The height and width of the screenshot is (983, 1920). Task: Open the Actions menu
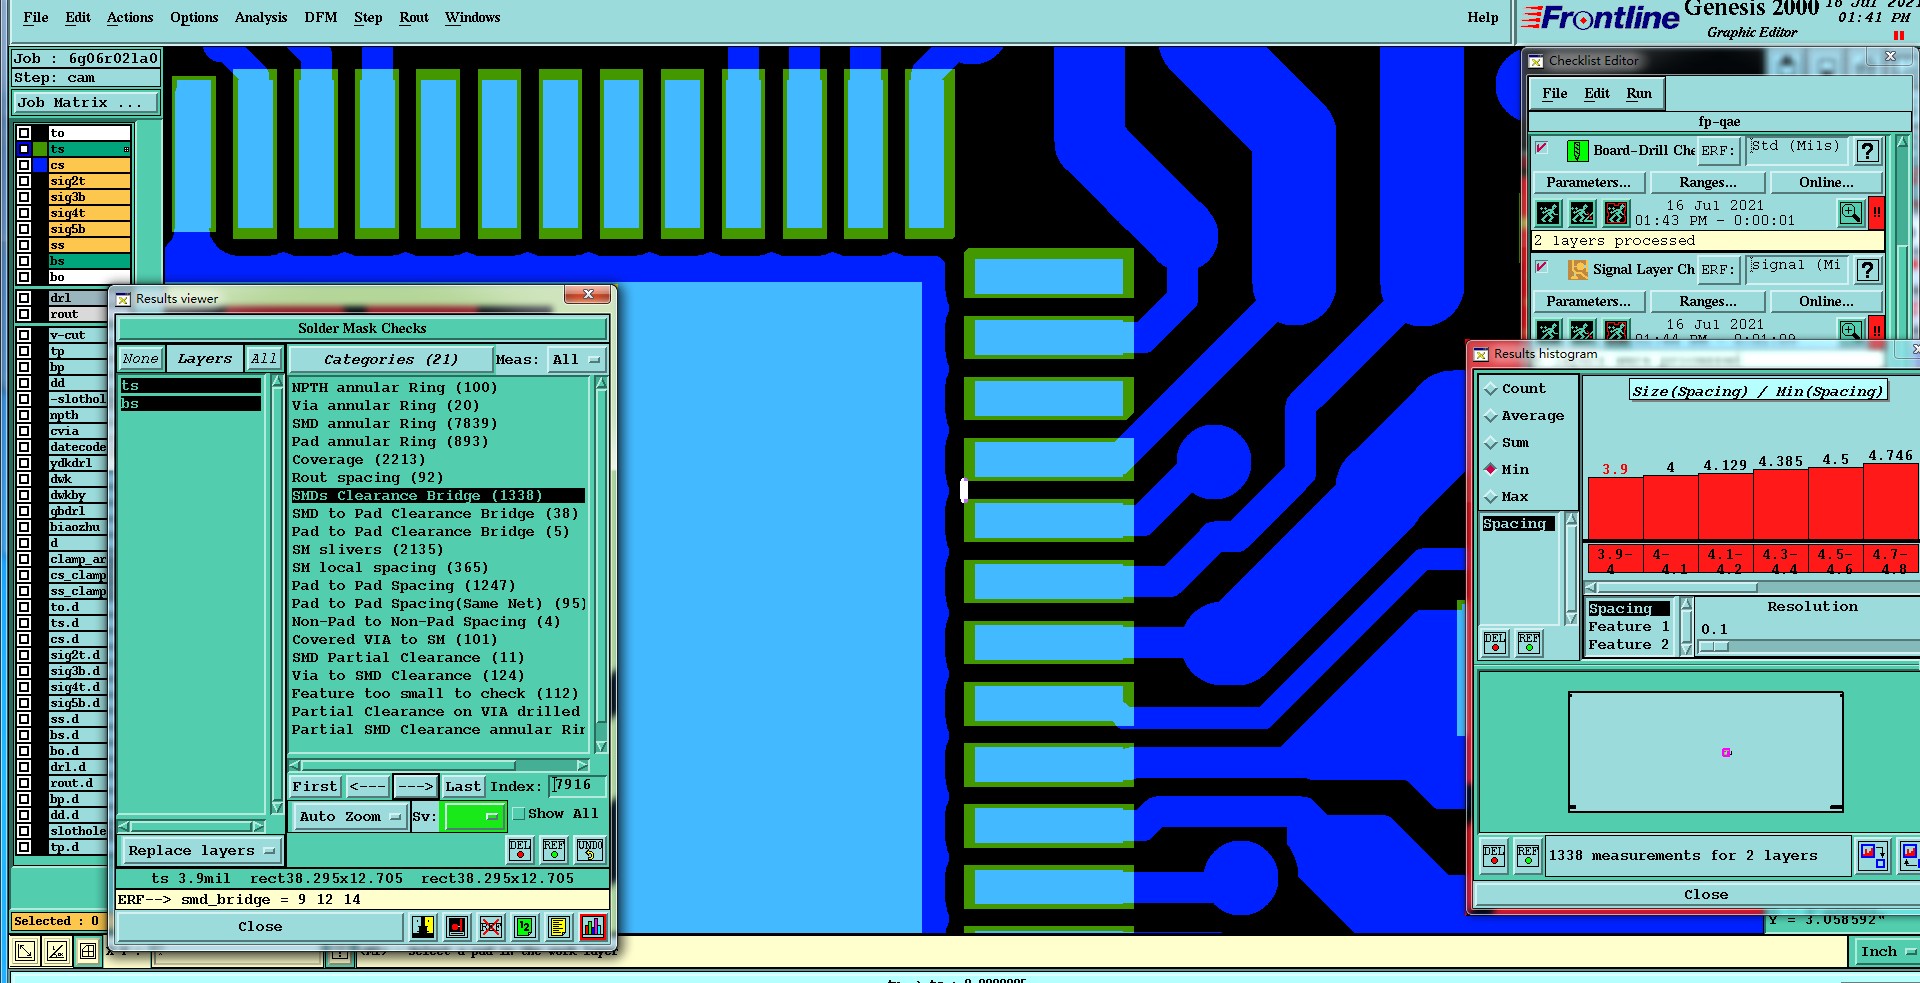tap(130, 18)
